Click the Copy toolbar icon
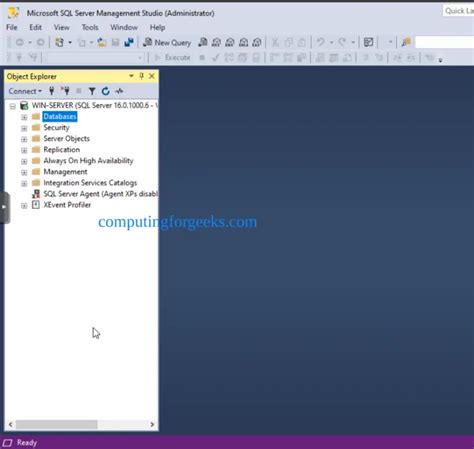 tap(288, 42)
